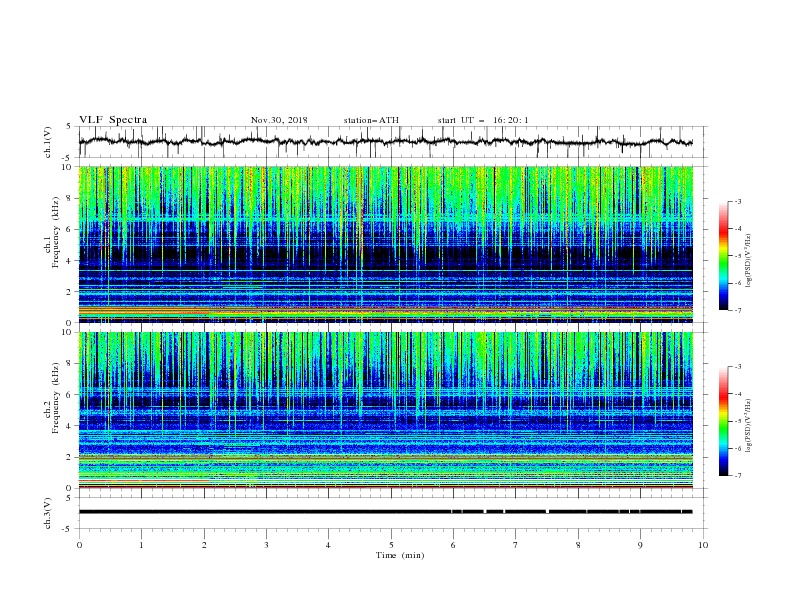Click time axis tick label '1'
Image resolution: width=792 pixels, height=612 pixels.
(141, 545)
